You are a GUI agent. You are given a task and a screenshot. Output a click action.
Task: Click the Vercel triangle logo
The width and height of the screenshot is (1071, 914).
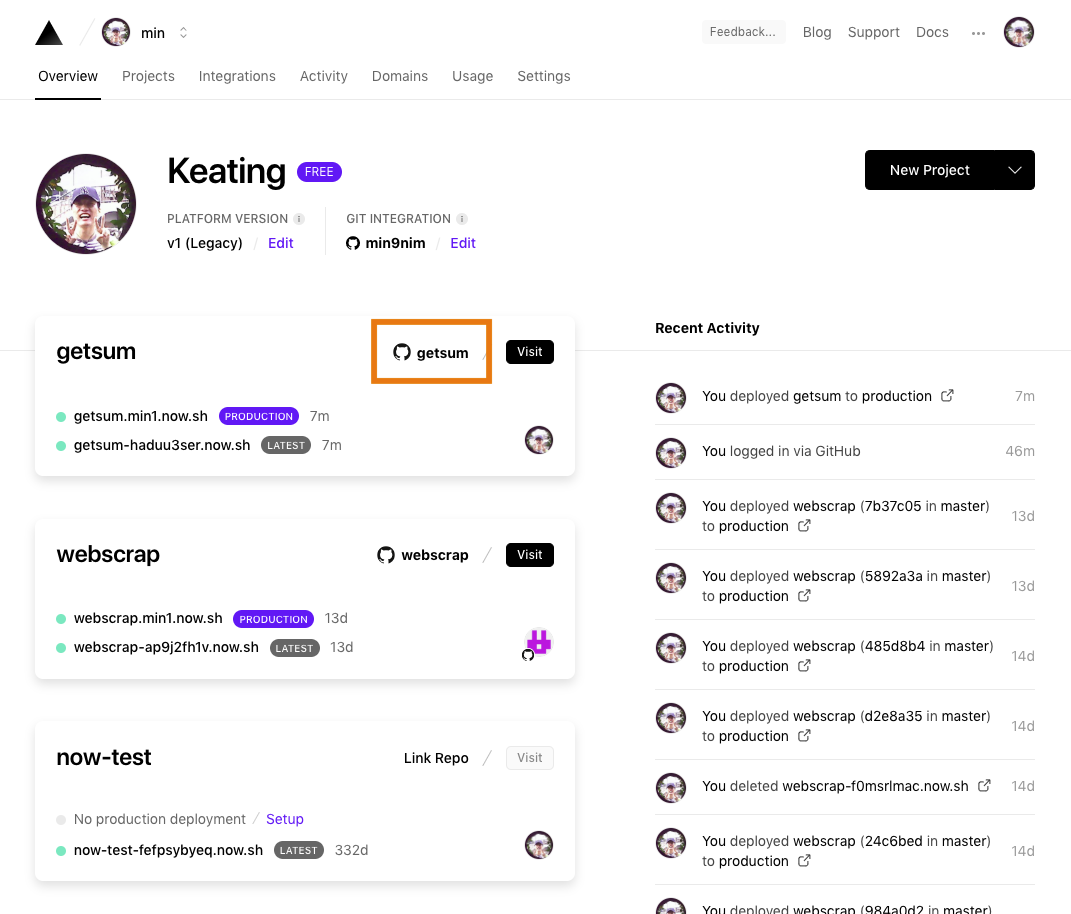[x=49, y=33]
